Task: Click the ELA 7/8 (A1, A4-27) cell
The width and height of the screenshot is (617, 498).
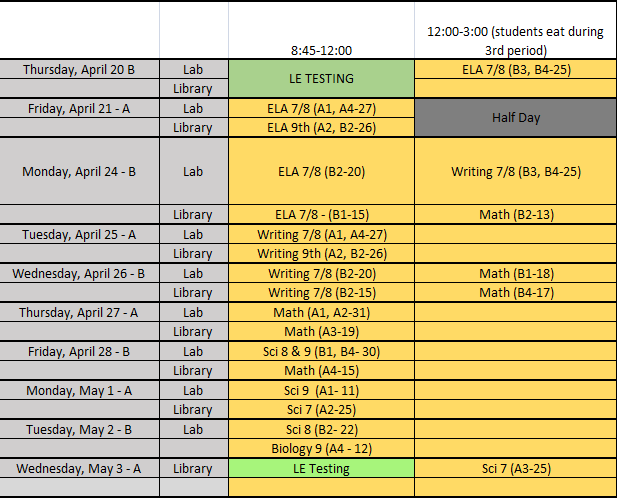Action: (x=321, y=108)
